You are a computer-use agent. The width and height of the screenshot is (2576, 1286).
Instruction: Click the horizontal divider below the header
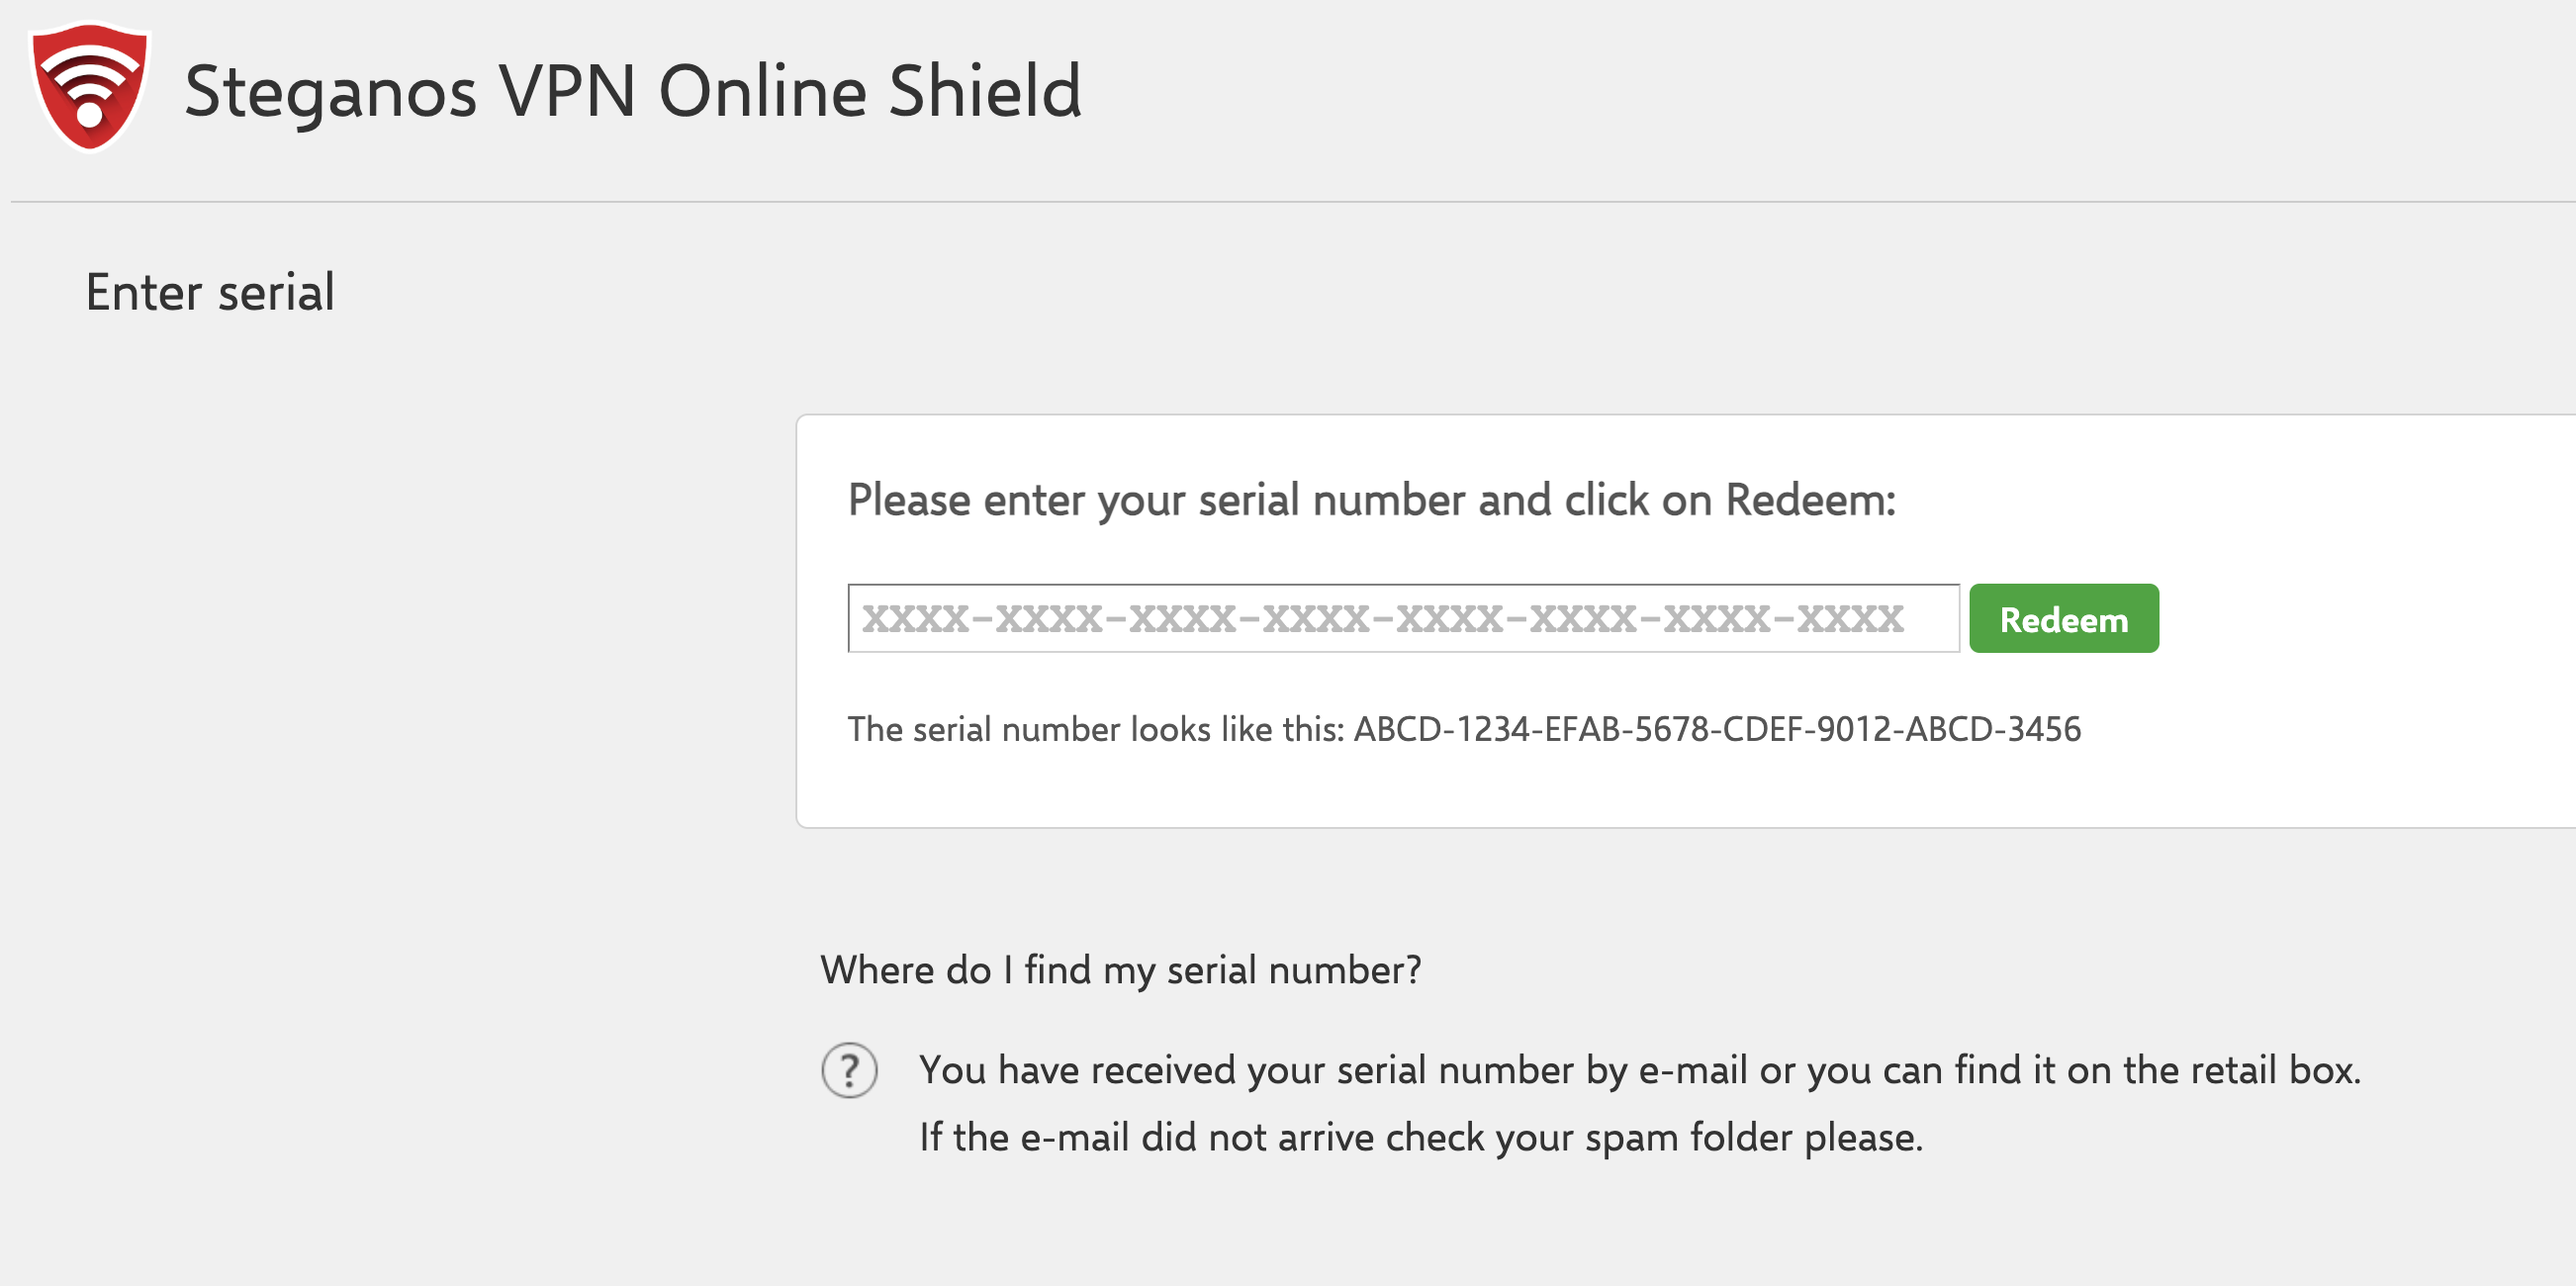point(1290,202)
